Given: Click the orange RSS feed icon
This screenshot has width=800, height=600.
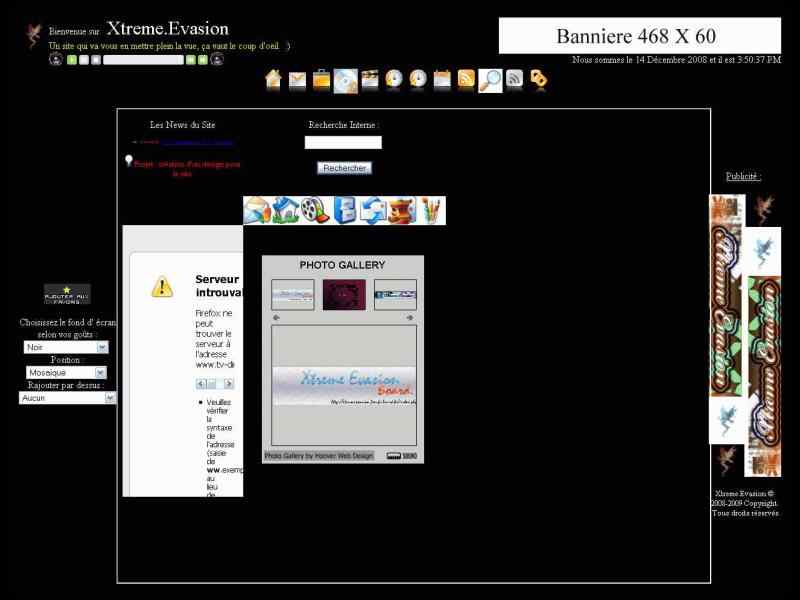Looking at the screenshot, I should coord(466,80).
